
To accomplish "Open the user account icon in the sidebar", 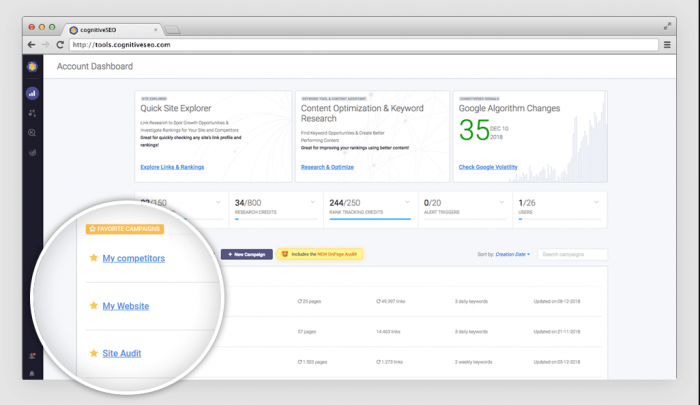I will tap(32, 356).
